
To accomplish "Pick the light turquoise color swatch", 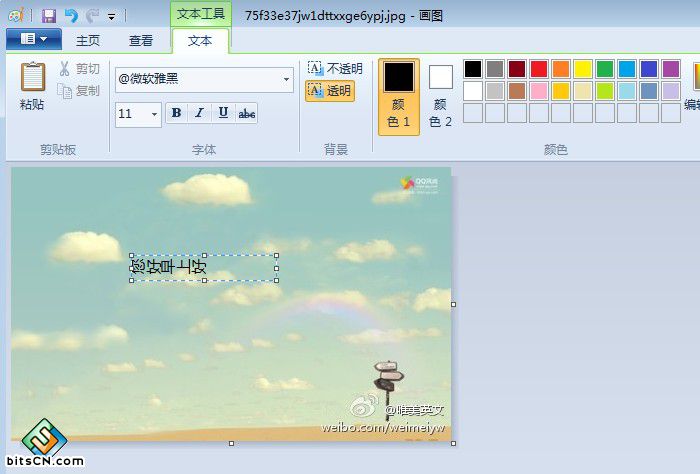I will click(627, 91).
